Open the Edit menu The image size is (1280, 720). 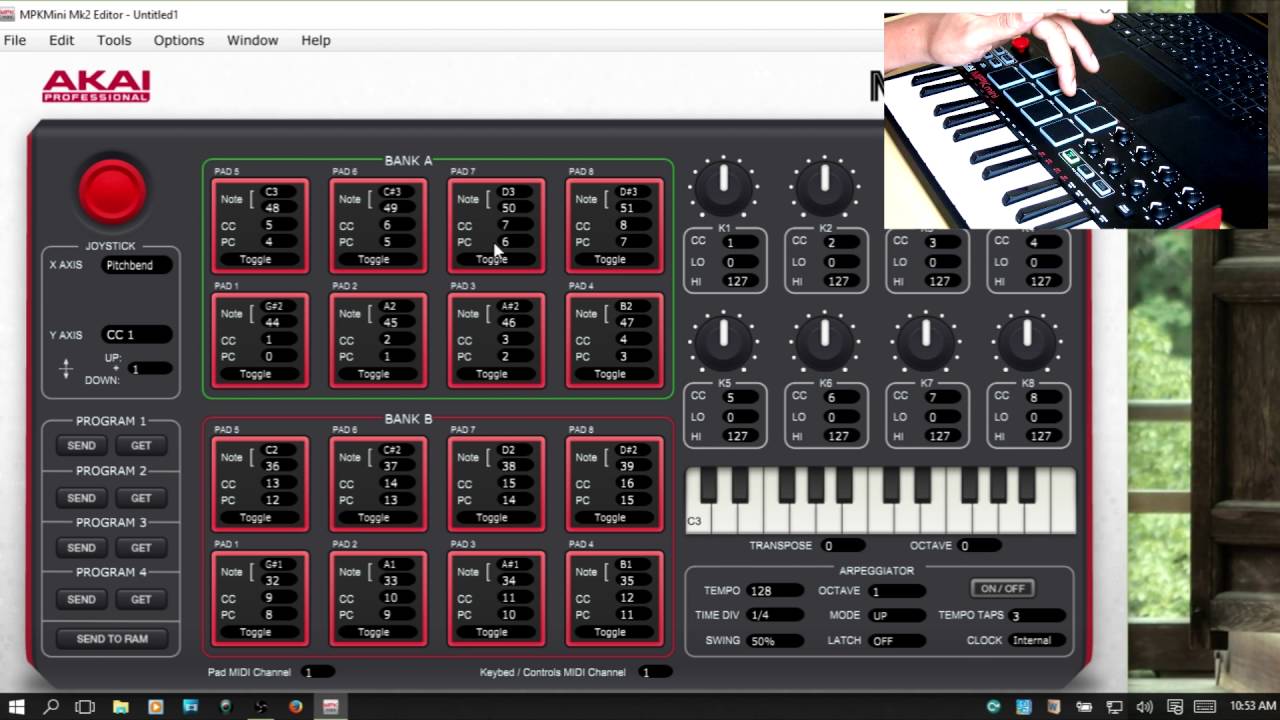(62, 40)
